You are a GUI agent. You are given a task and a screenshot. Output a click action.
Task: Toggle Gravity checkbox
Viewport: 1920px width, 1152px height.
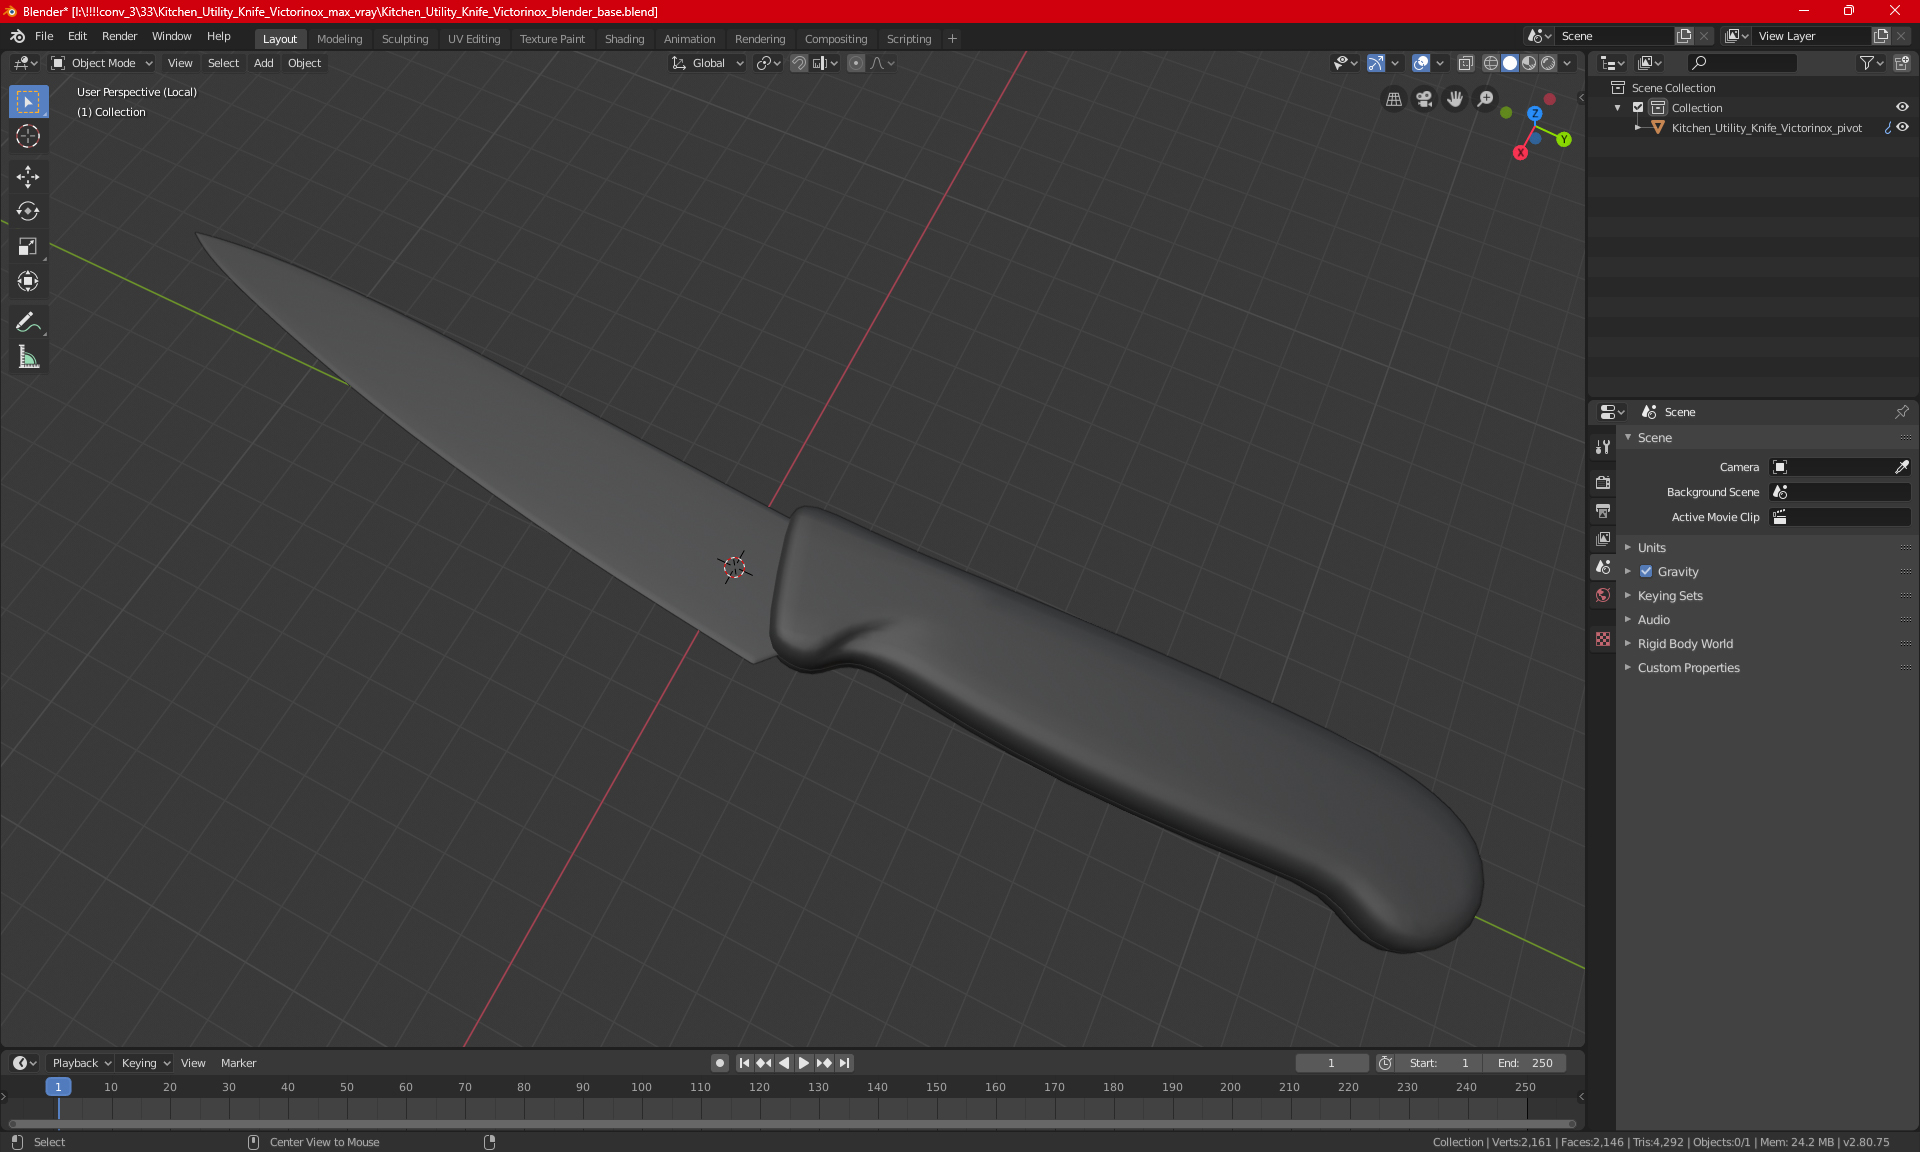[x=1646, y=572]
